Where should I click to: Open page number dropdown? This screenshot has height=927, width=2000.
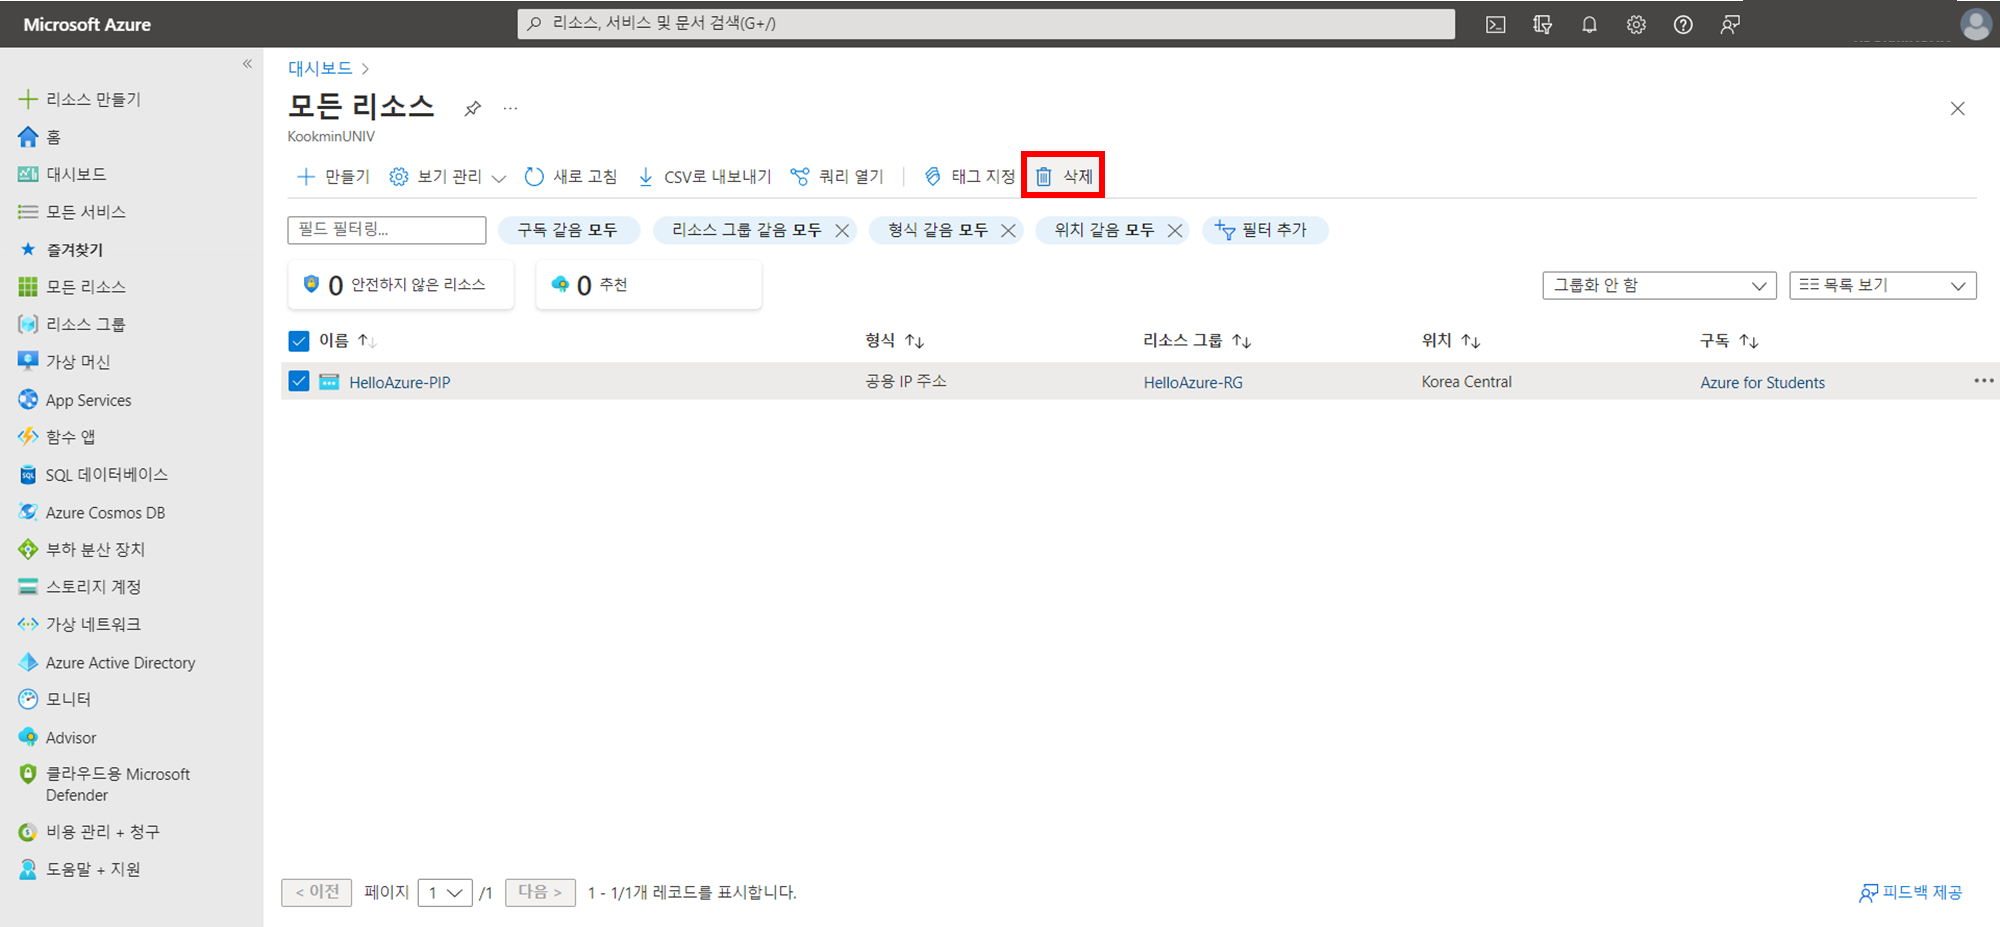coord(445,892)
